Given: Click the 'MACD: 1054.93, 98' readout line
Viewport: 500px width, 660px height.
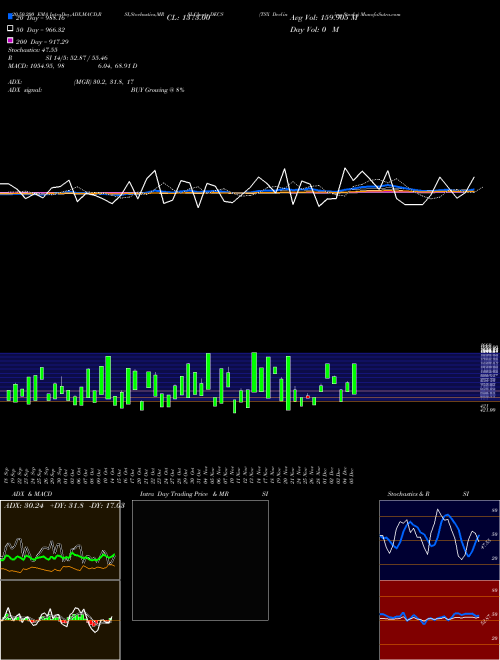Looking at the screenshot, I should [x=36, y=66].
